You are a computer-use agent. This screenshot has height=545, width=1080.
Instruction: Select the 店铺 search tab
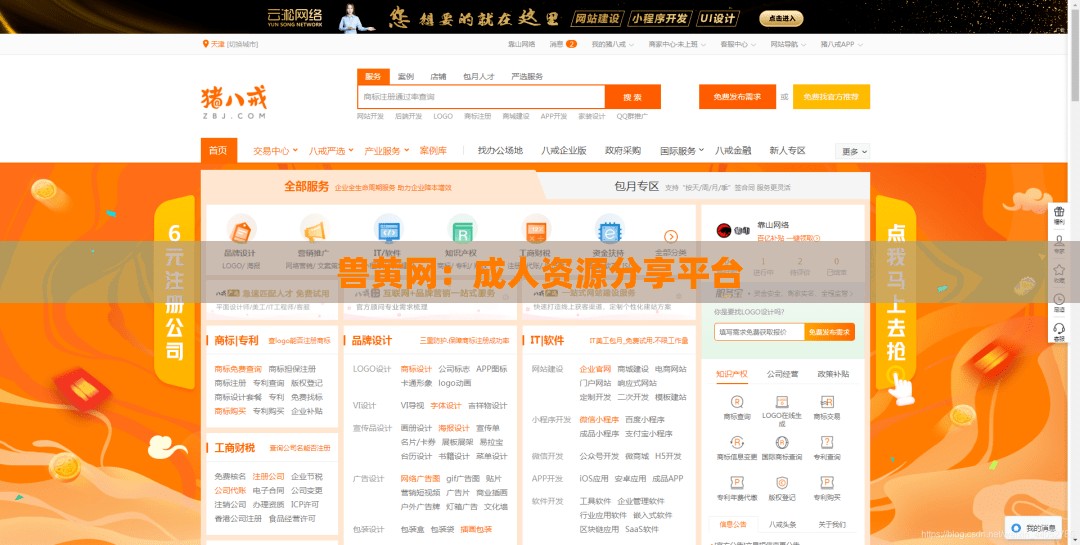pyautogui.click(x=438, y=76)
